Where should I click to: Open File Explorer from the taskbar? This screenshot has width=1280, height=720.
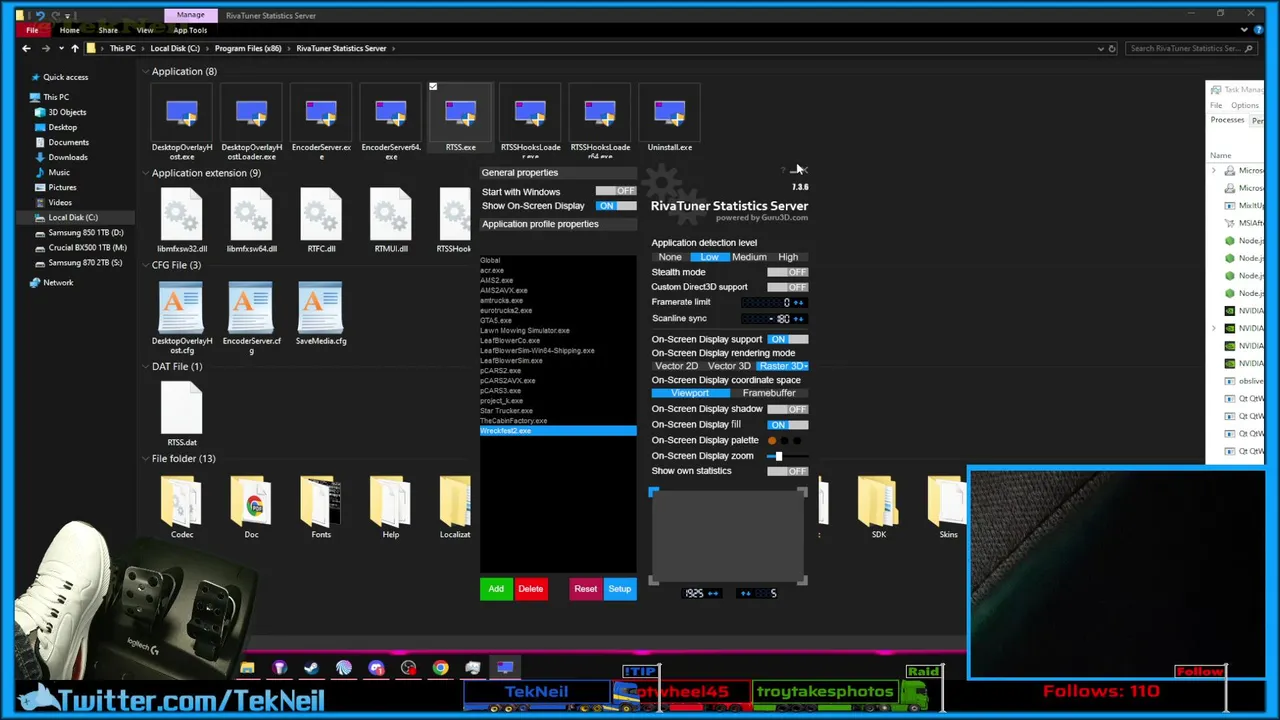click(247, 668)
